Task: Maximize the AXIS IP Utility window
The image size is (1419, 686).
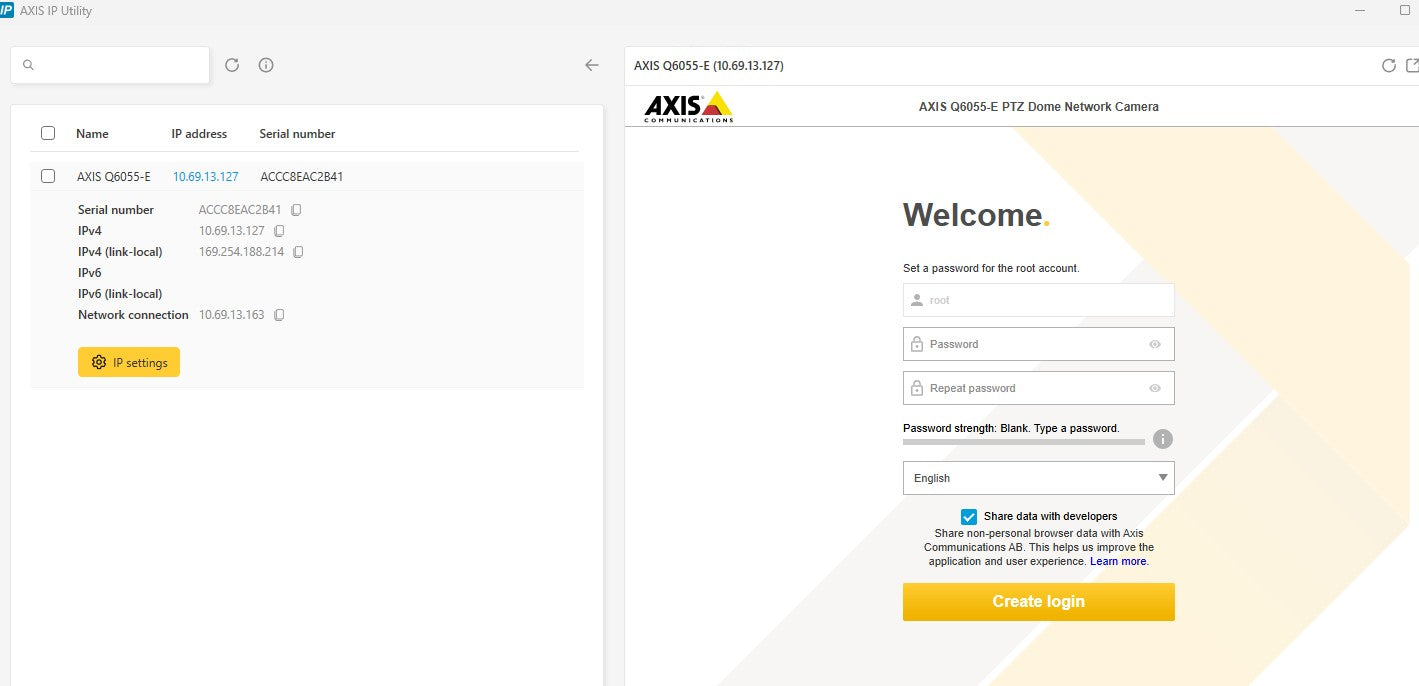Action: [x=1405, y=10]
